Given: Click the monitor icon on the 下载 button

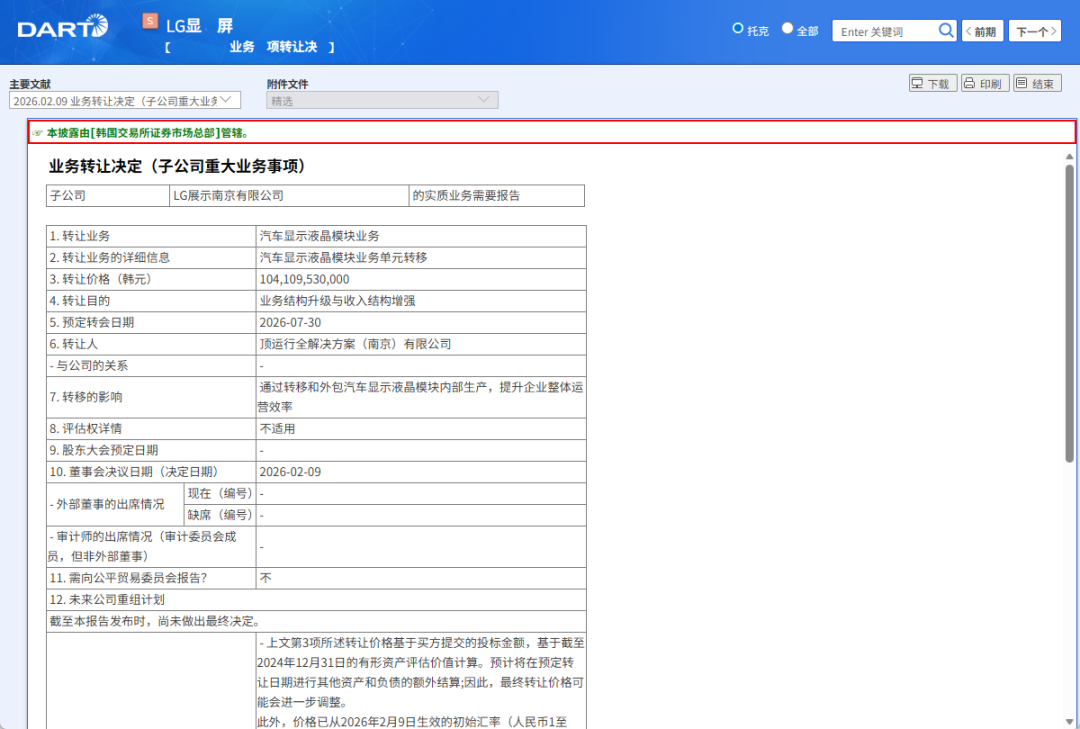Looking at the screenshot, I should (917, 83).
